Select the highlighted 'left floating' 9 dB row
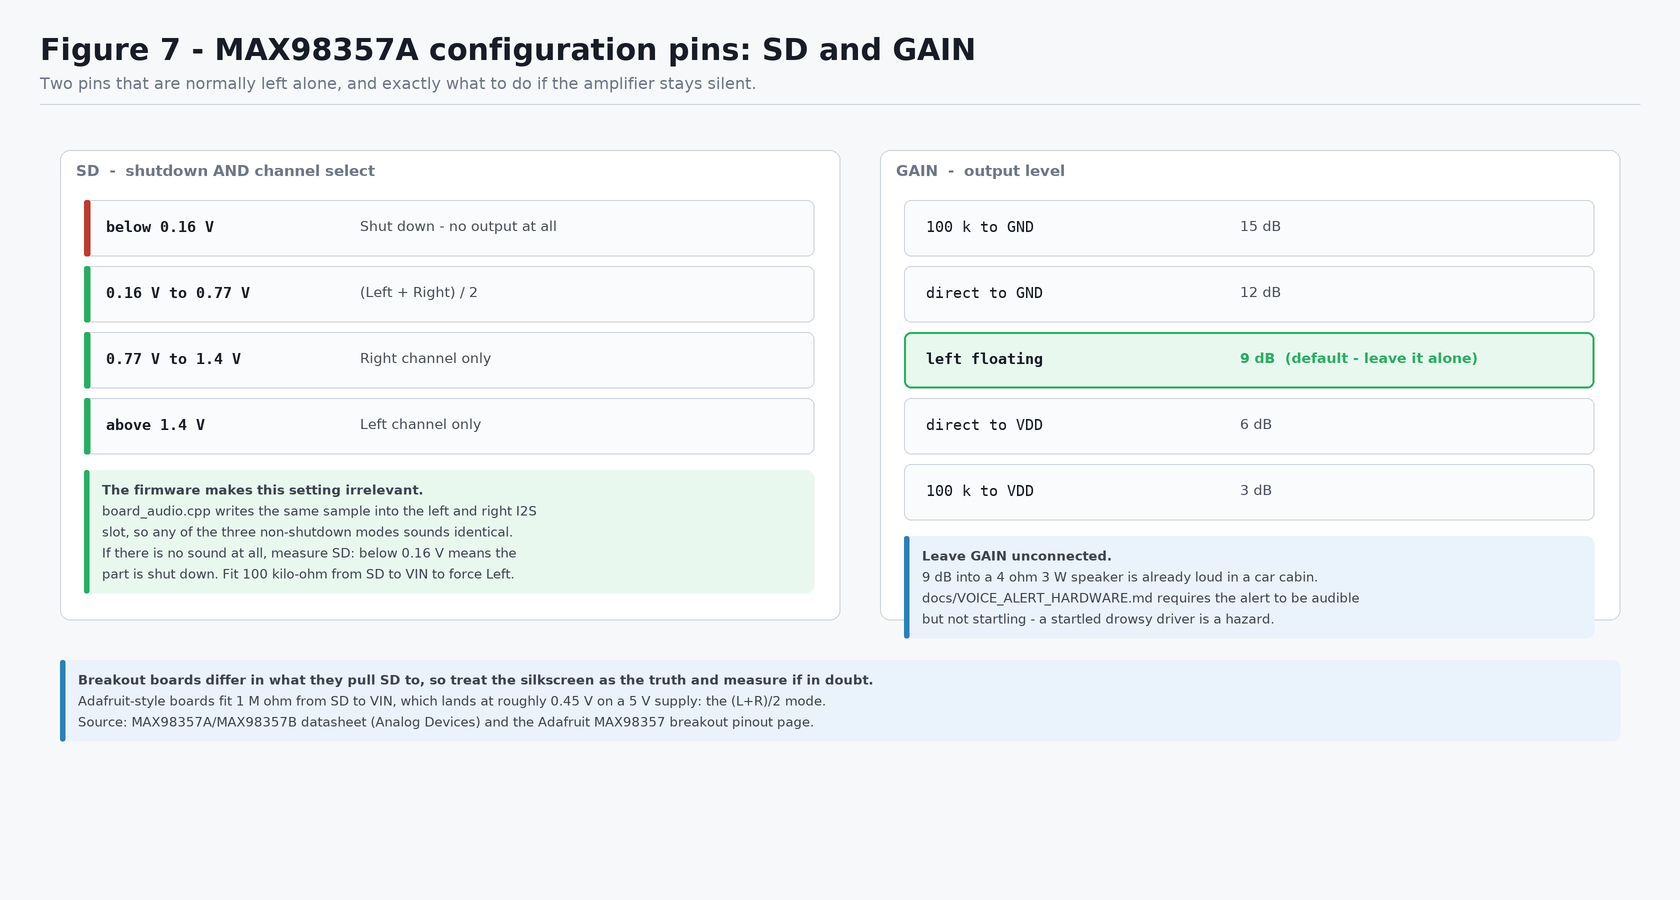The width and height of the screenshot is (1680, 900). (x=1249, y=360)
